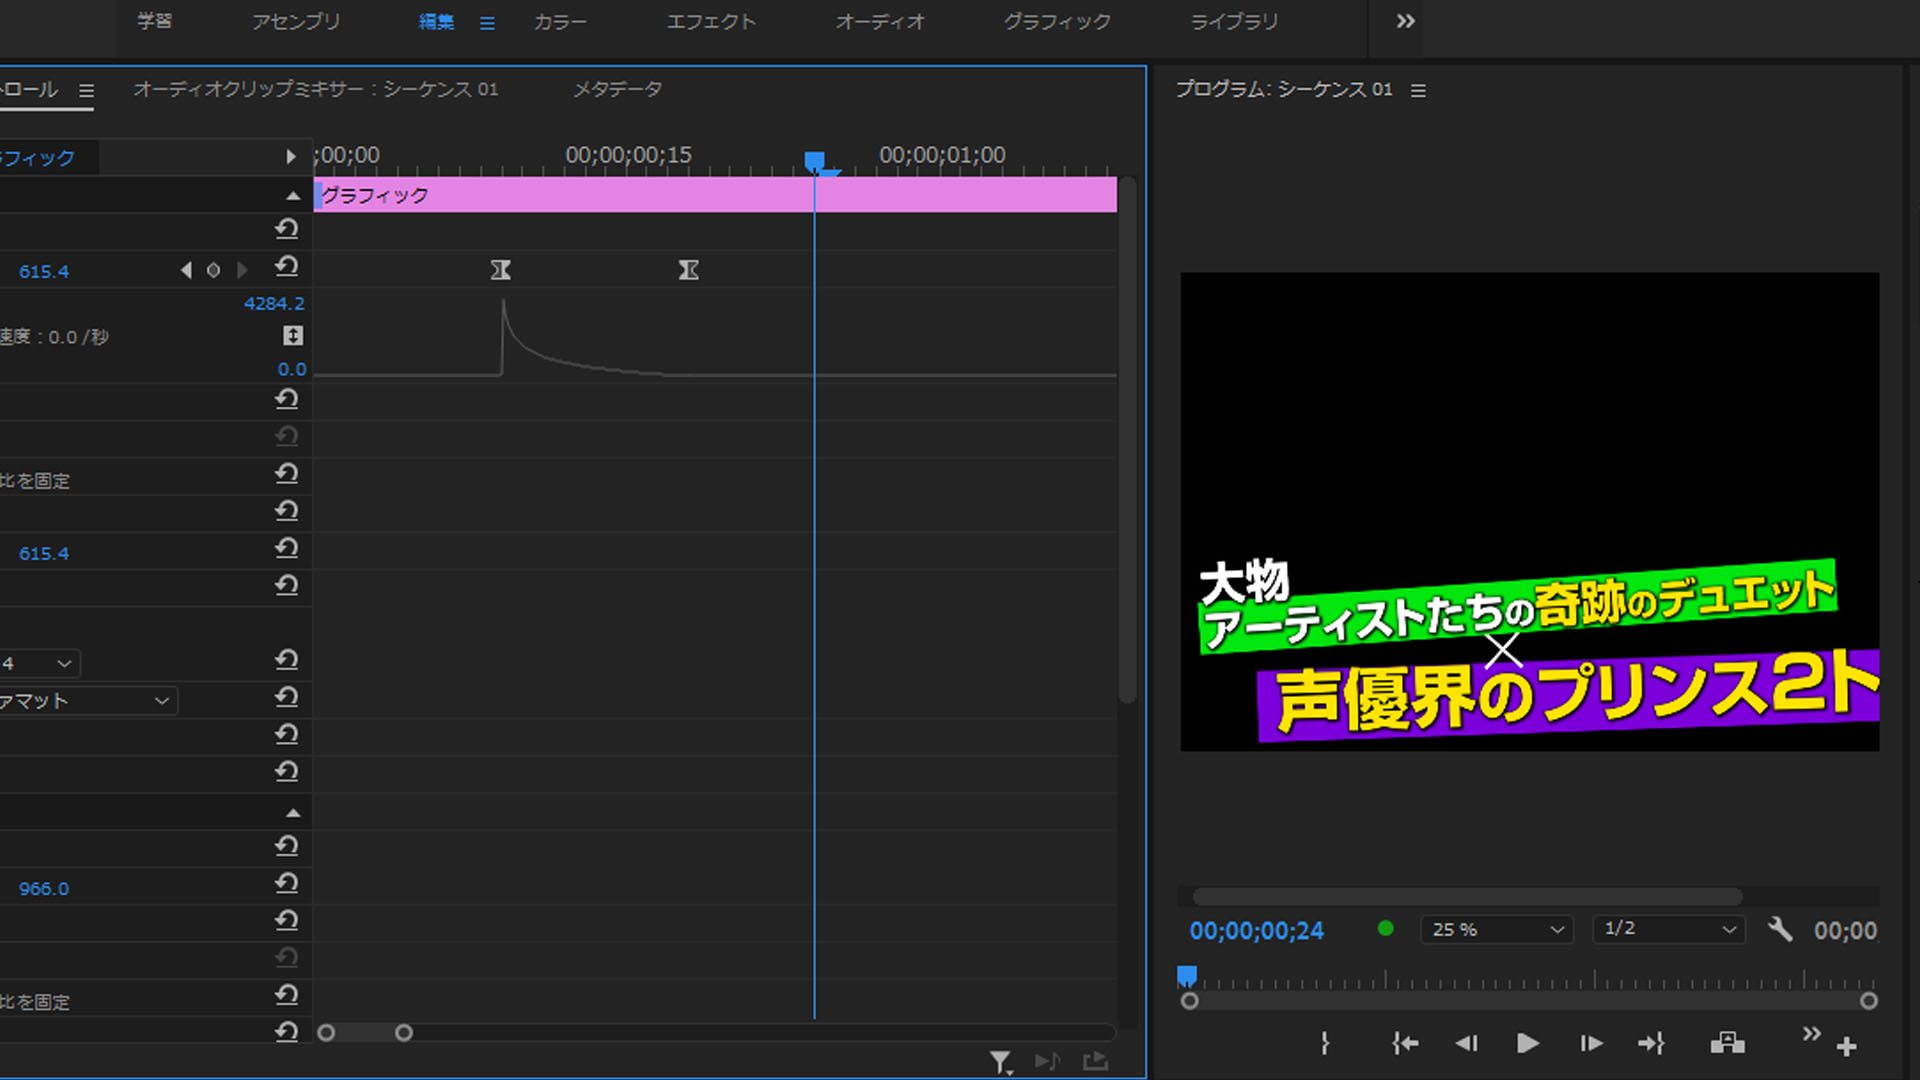Open the 25 % zoom level dropdown

pyautogui.click(x=1497, y=930)
